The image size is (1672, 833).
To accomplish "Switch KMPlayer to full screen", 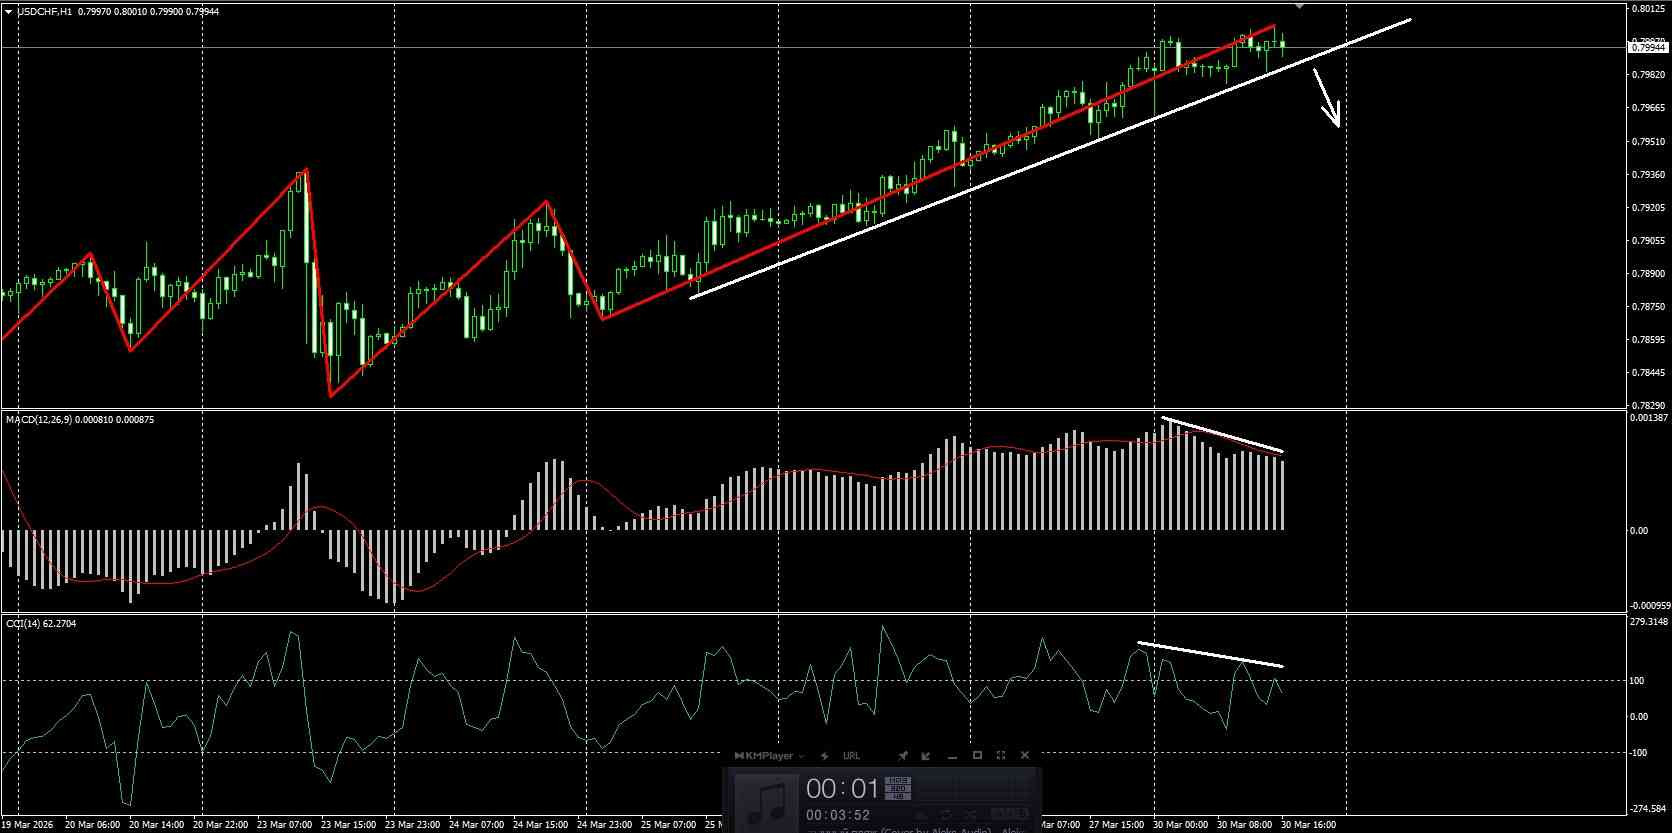I will [x=1001, y=756].
